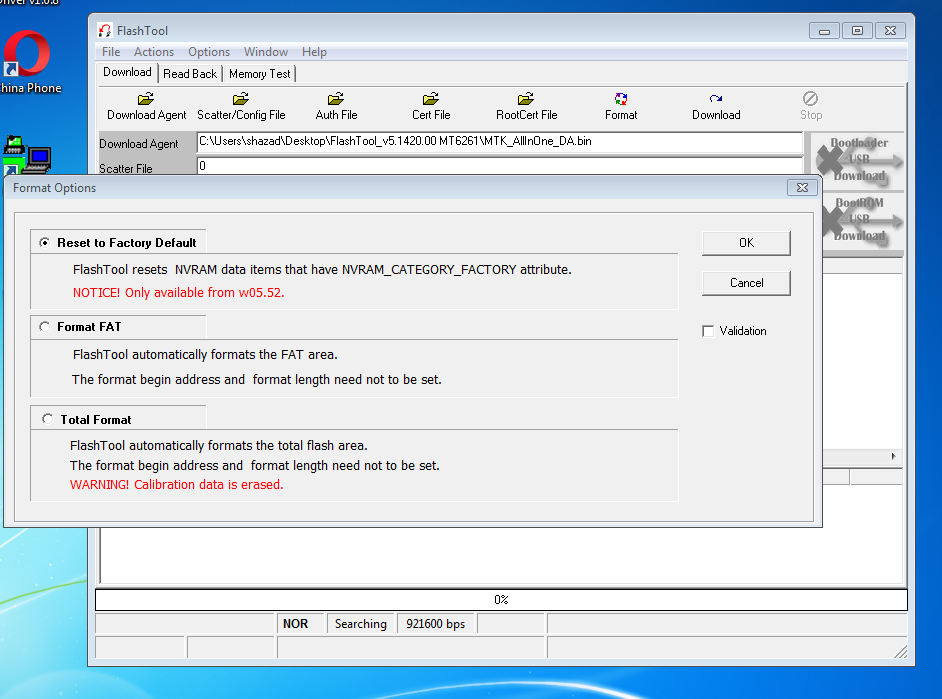The width and height of the screenshot is (942, 699).
Task: Click the Stop toolbar icon
Action: [810, 98]
